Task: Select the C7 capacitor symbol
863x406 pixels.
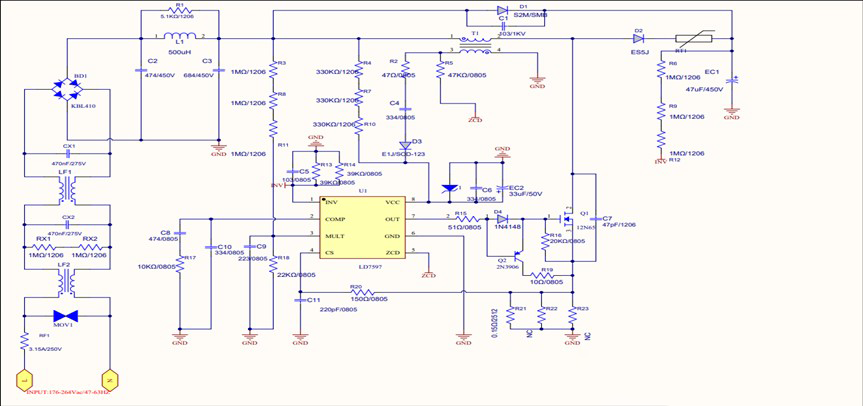Action: click(596, 219)
